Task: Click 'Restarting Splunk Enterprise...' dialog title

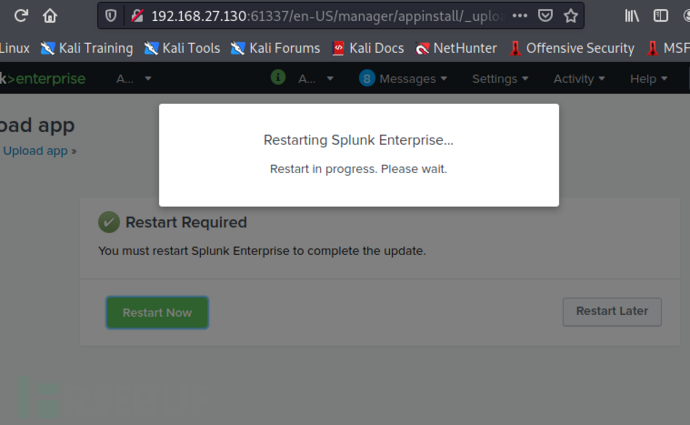Action: click(358, 140)
